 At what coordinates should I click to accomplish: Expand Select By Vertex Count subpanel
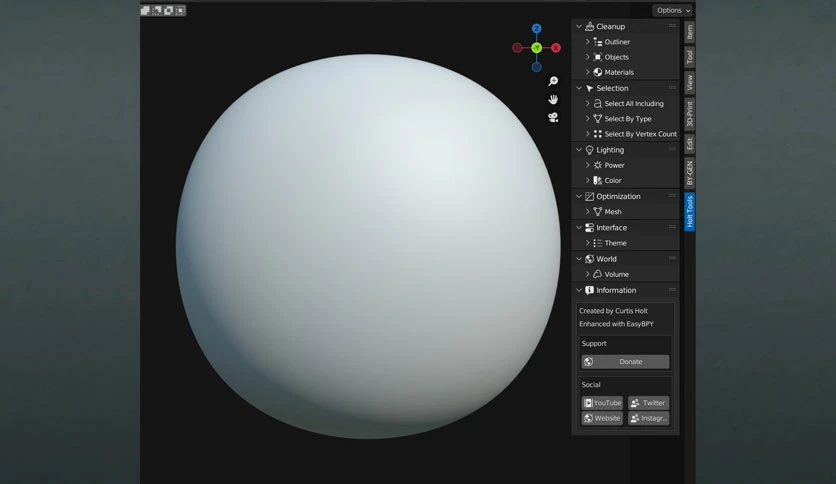point(588,134)
